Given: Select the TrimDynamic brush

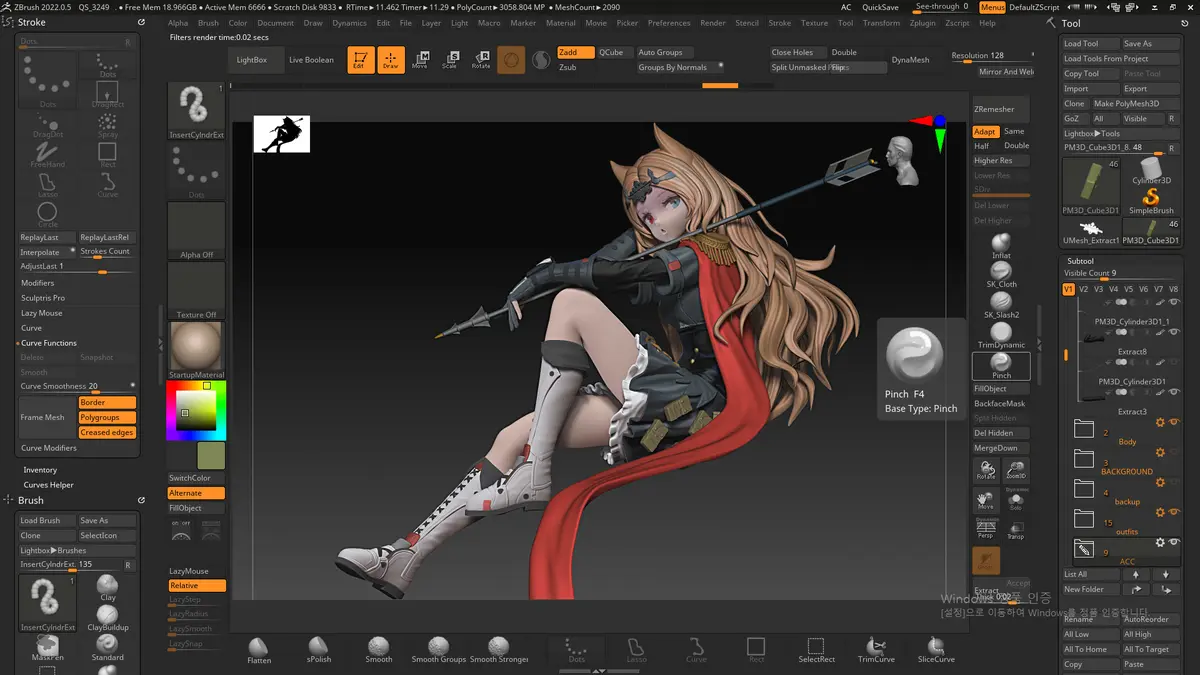Looking at the screenshot, I should [1001, 335].
